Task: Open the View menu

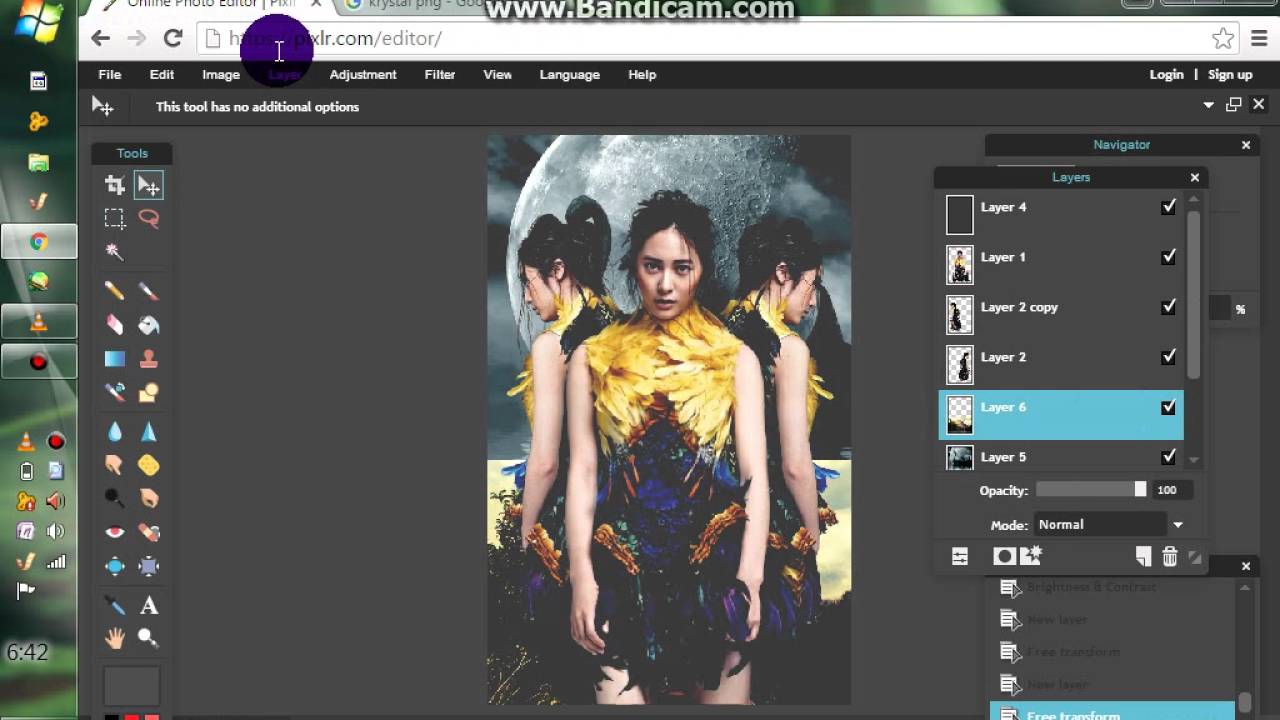Action: pos(497,74)
